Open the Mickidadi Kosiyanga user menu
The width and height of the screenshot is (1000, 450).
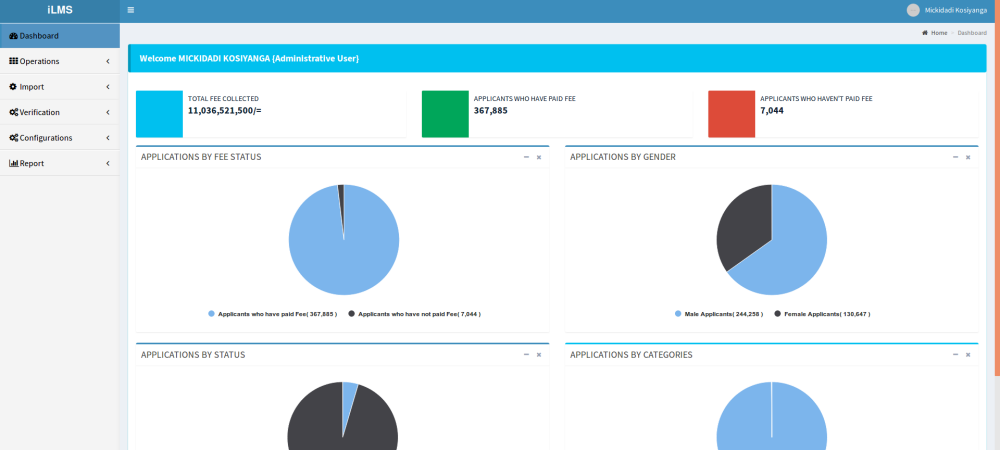[x=956, y=10]
